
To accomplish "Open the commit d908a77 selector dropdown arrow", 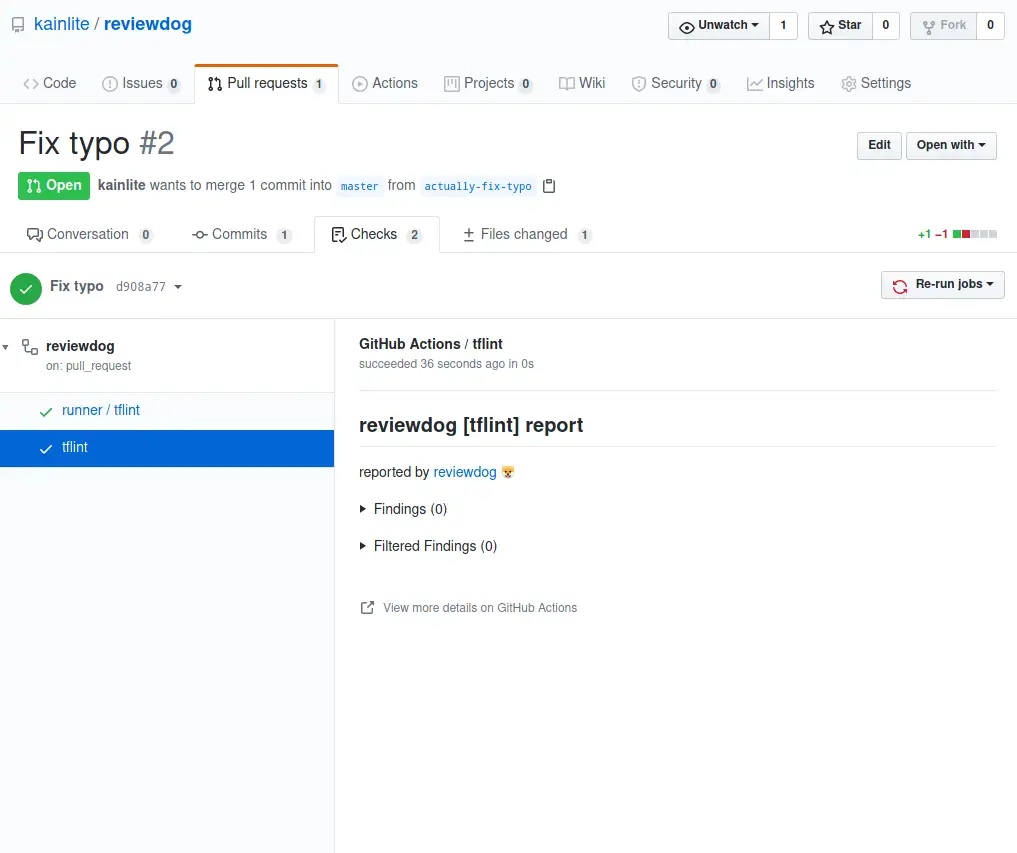I will pos(178,287).
